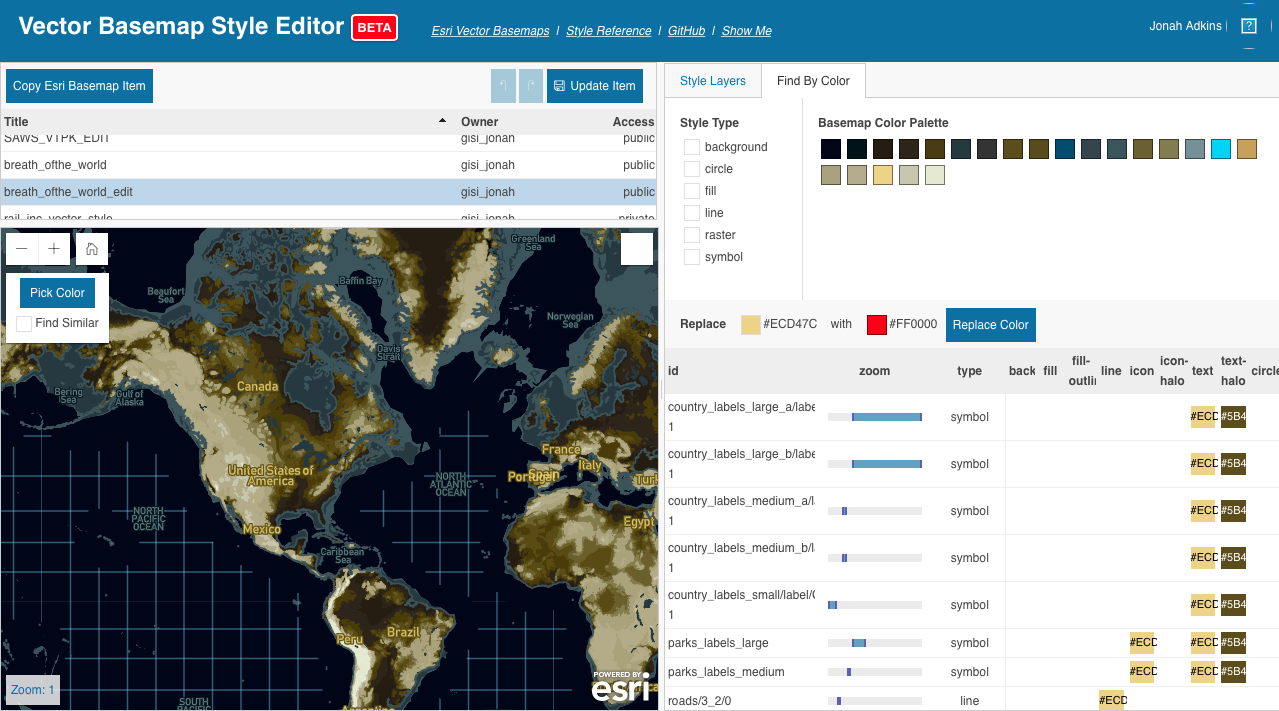The image size is (1279, 711).
Task: Select the Find By Color tab
Action: pyautogui.click(x=813, y=81)
